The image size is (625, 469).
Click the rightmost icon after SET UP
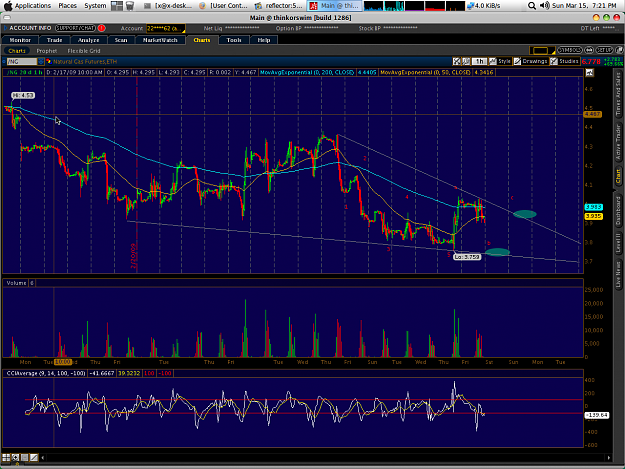(619, 50)
